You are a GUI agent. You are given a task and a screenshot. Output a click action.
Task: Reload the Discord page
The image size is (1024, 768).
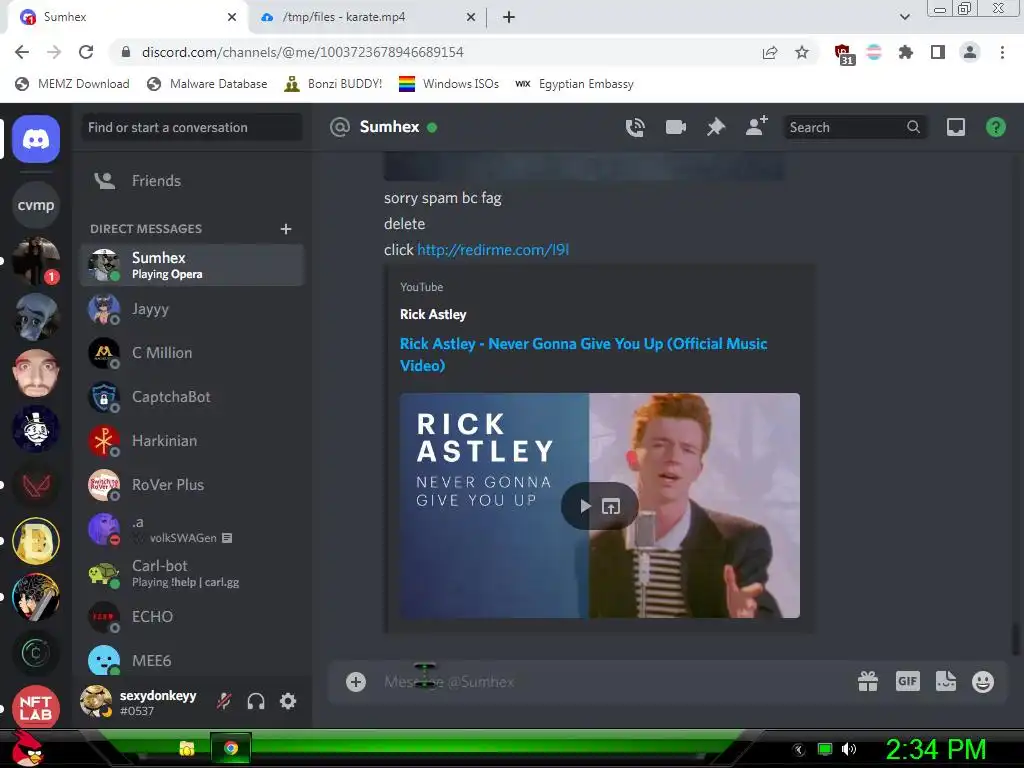point(86,52)
